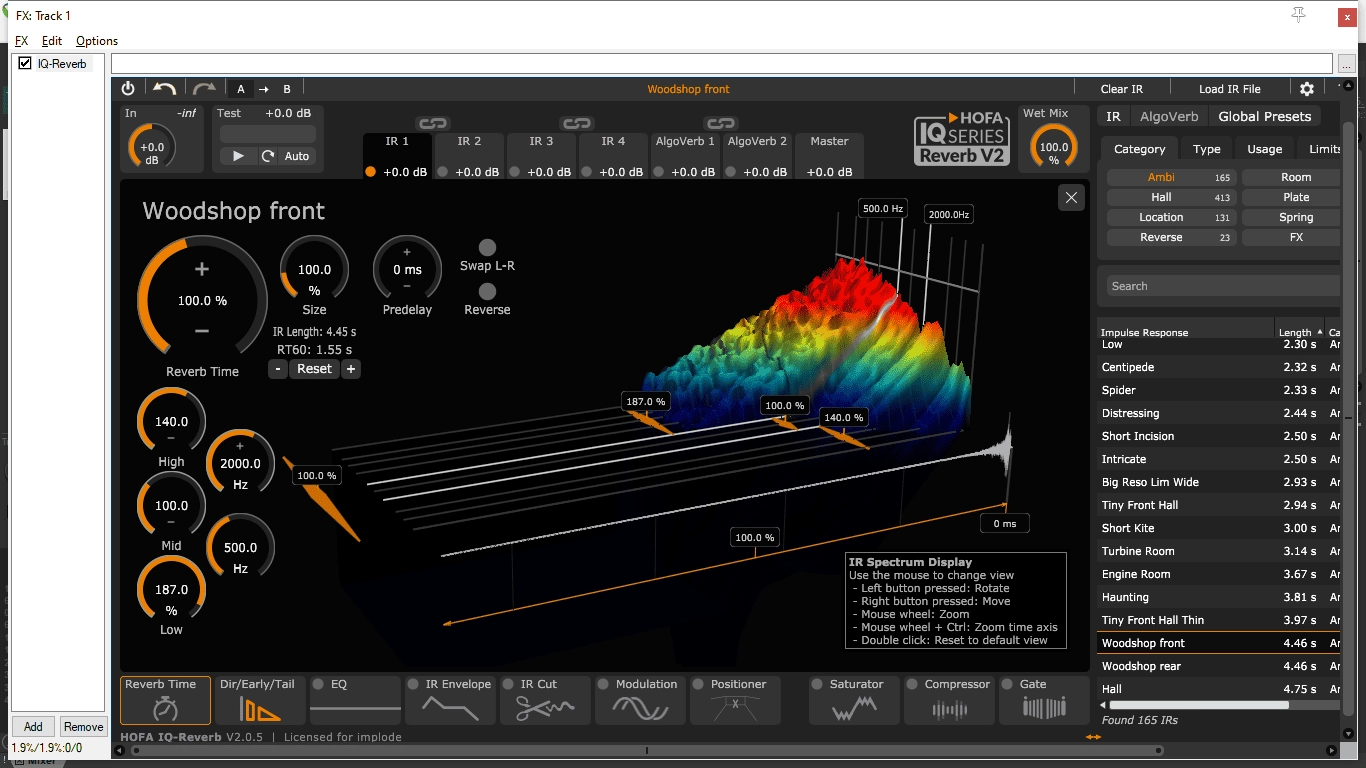Image resolution: width=1366 pixels, height=768 pixels.
Task: Select 'Woodshop rear' impulse response
Action: coord(1218,666)
